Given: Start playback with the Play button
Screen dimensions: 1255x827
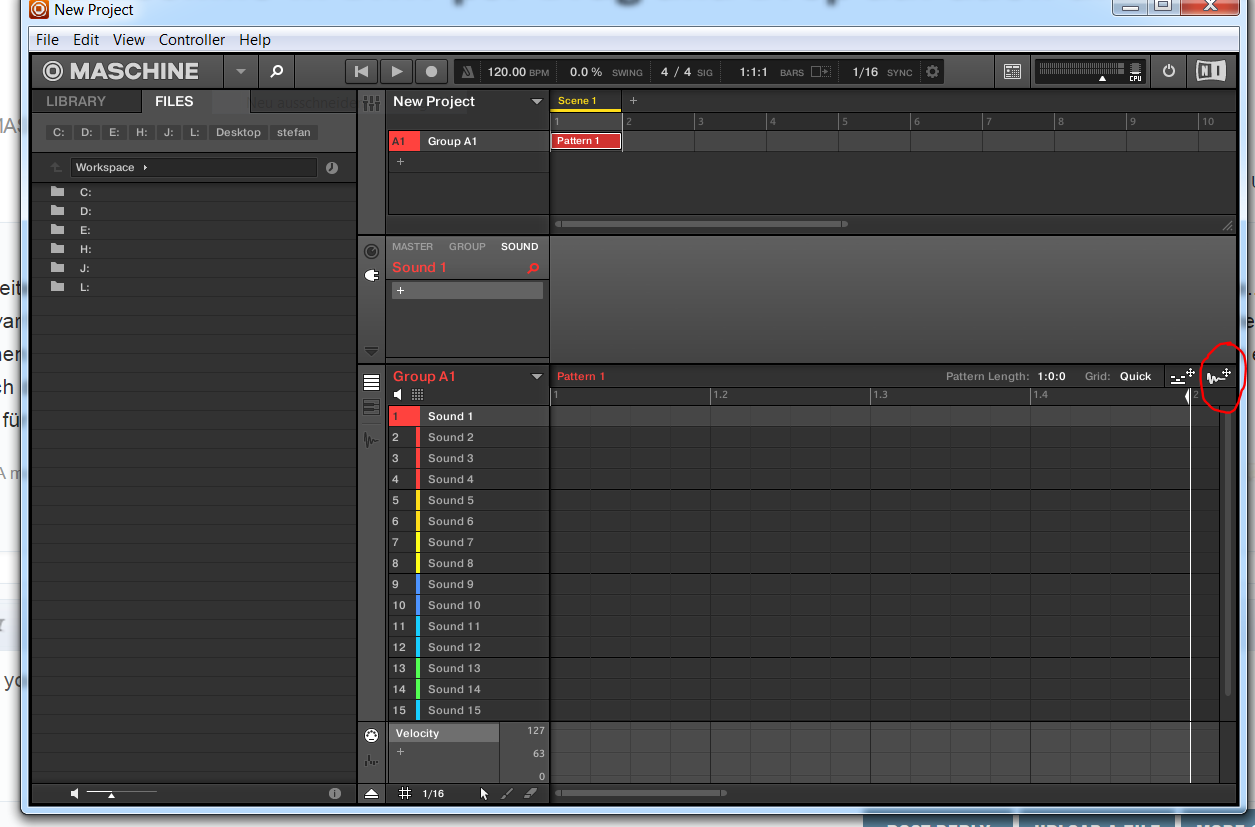Looking at the screenshot, I should [397, 72].
